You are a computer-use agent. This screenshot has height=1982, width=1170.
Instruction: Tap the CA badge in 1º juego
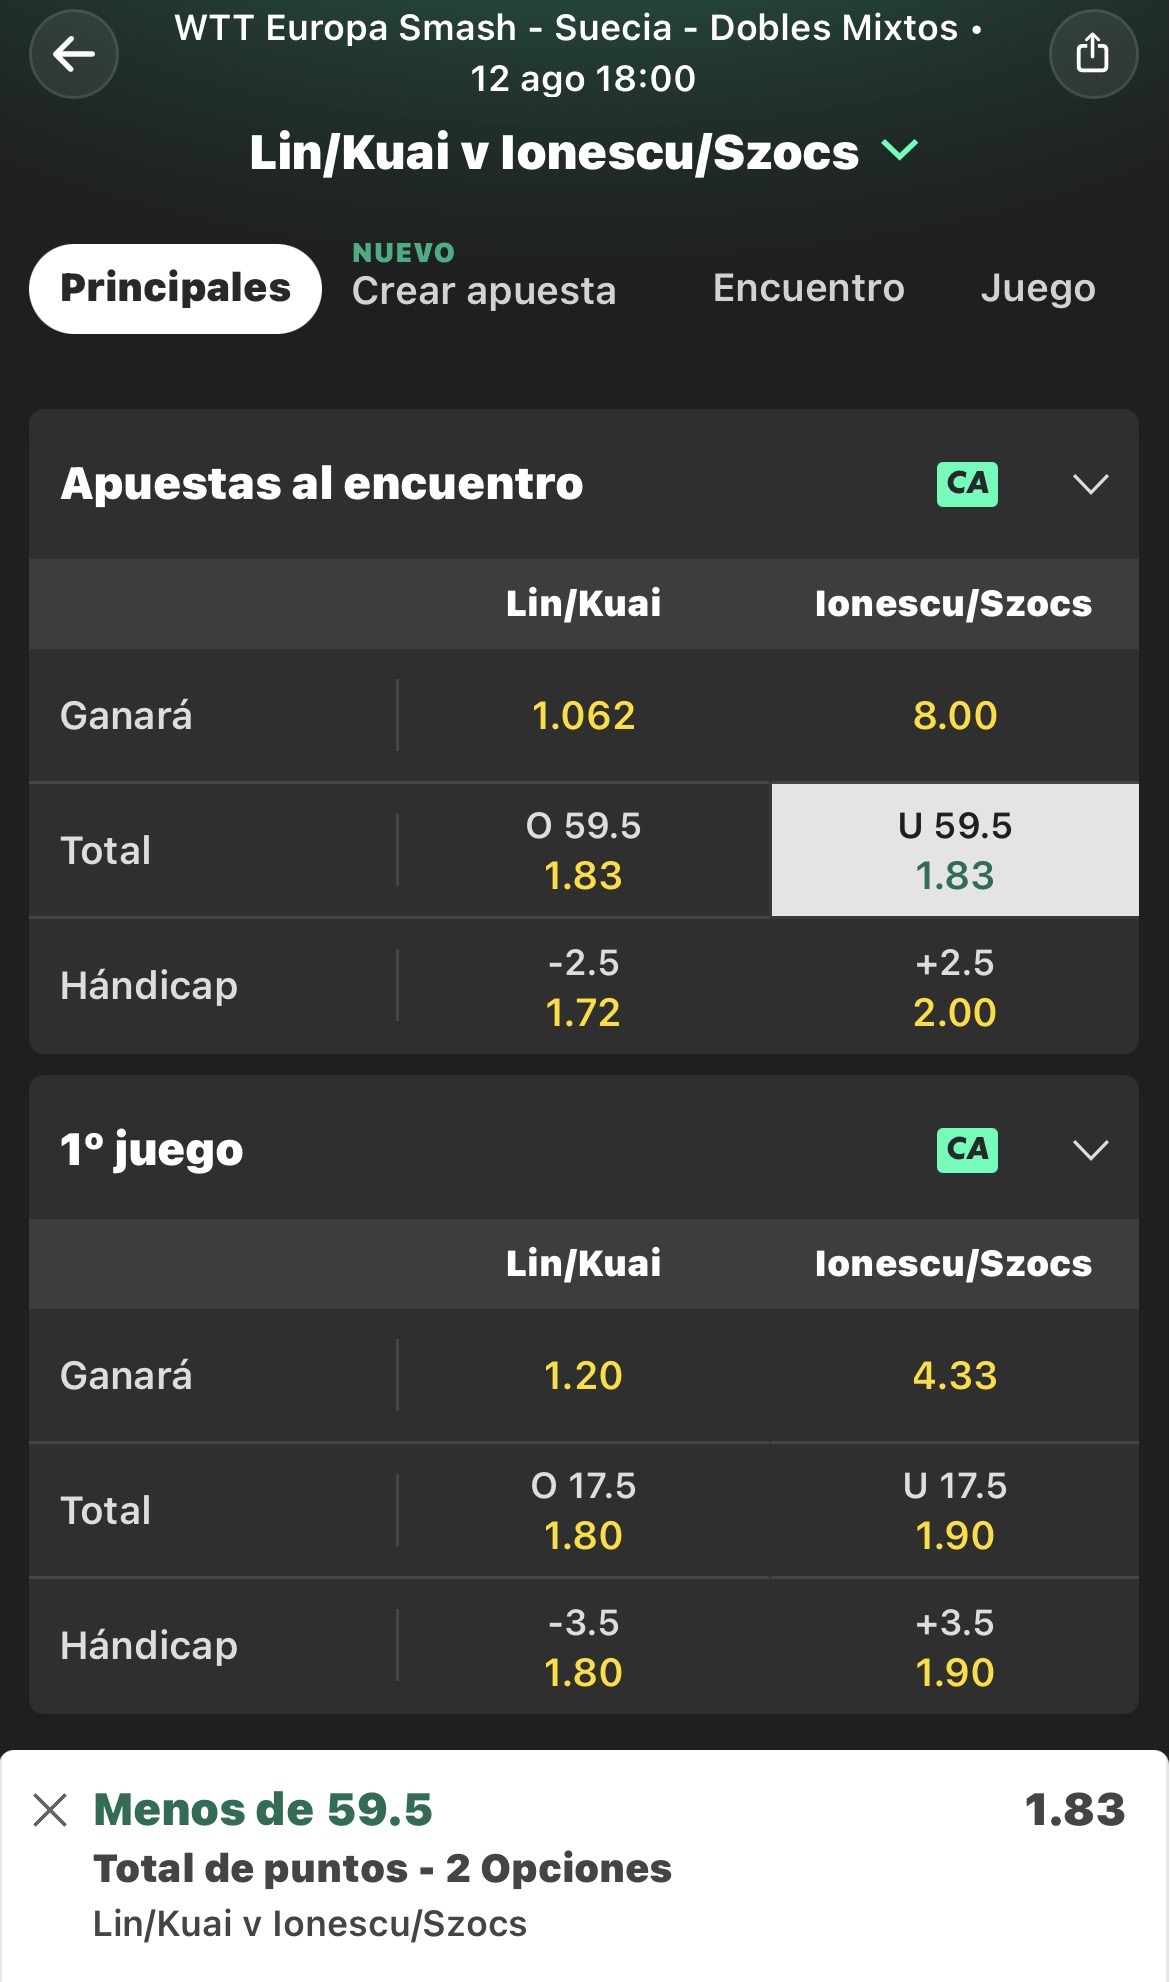click(x=967, y=1149)
